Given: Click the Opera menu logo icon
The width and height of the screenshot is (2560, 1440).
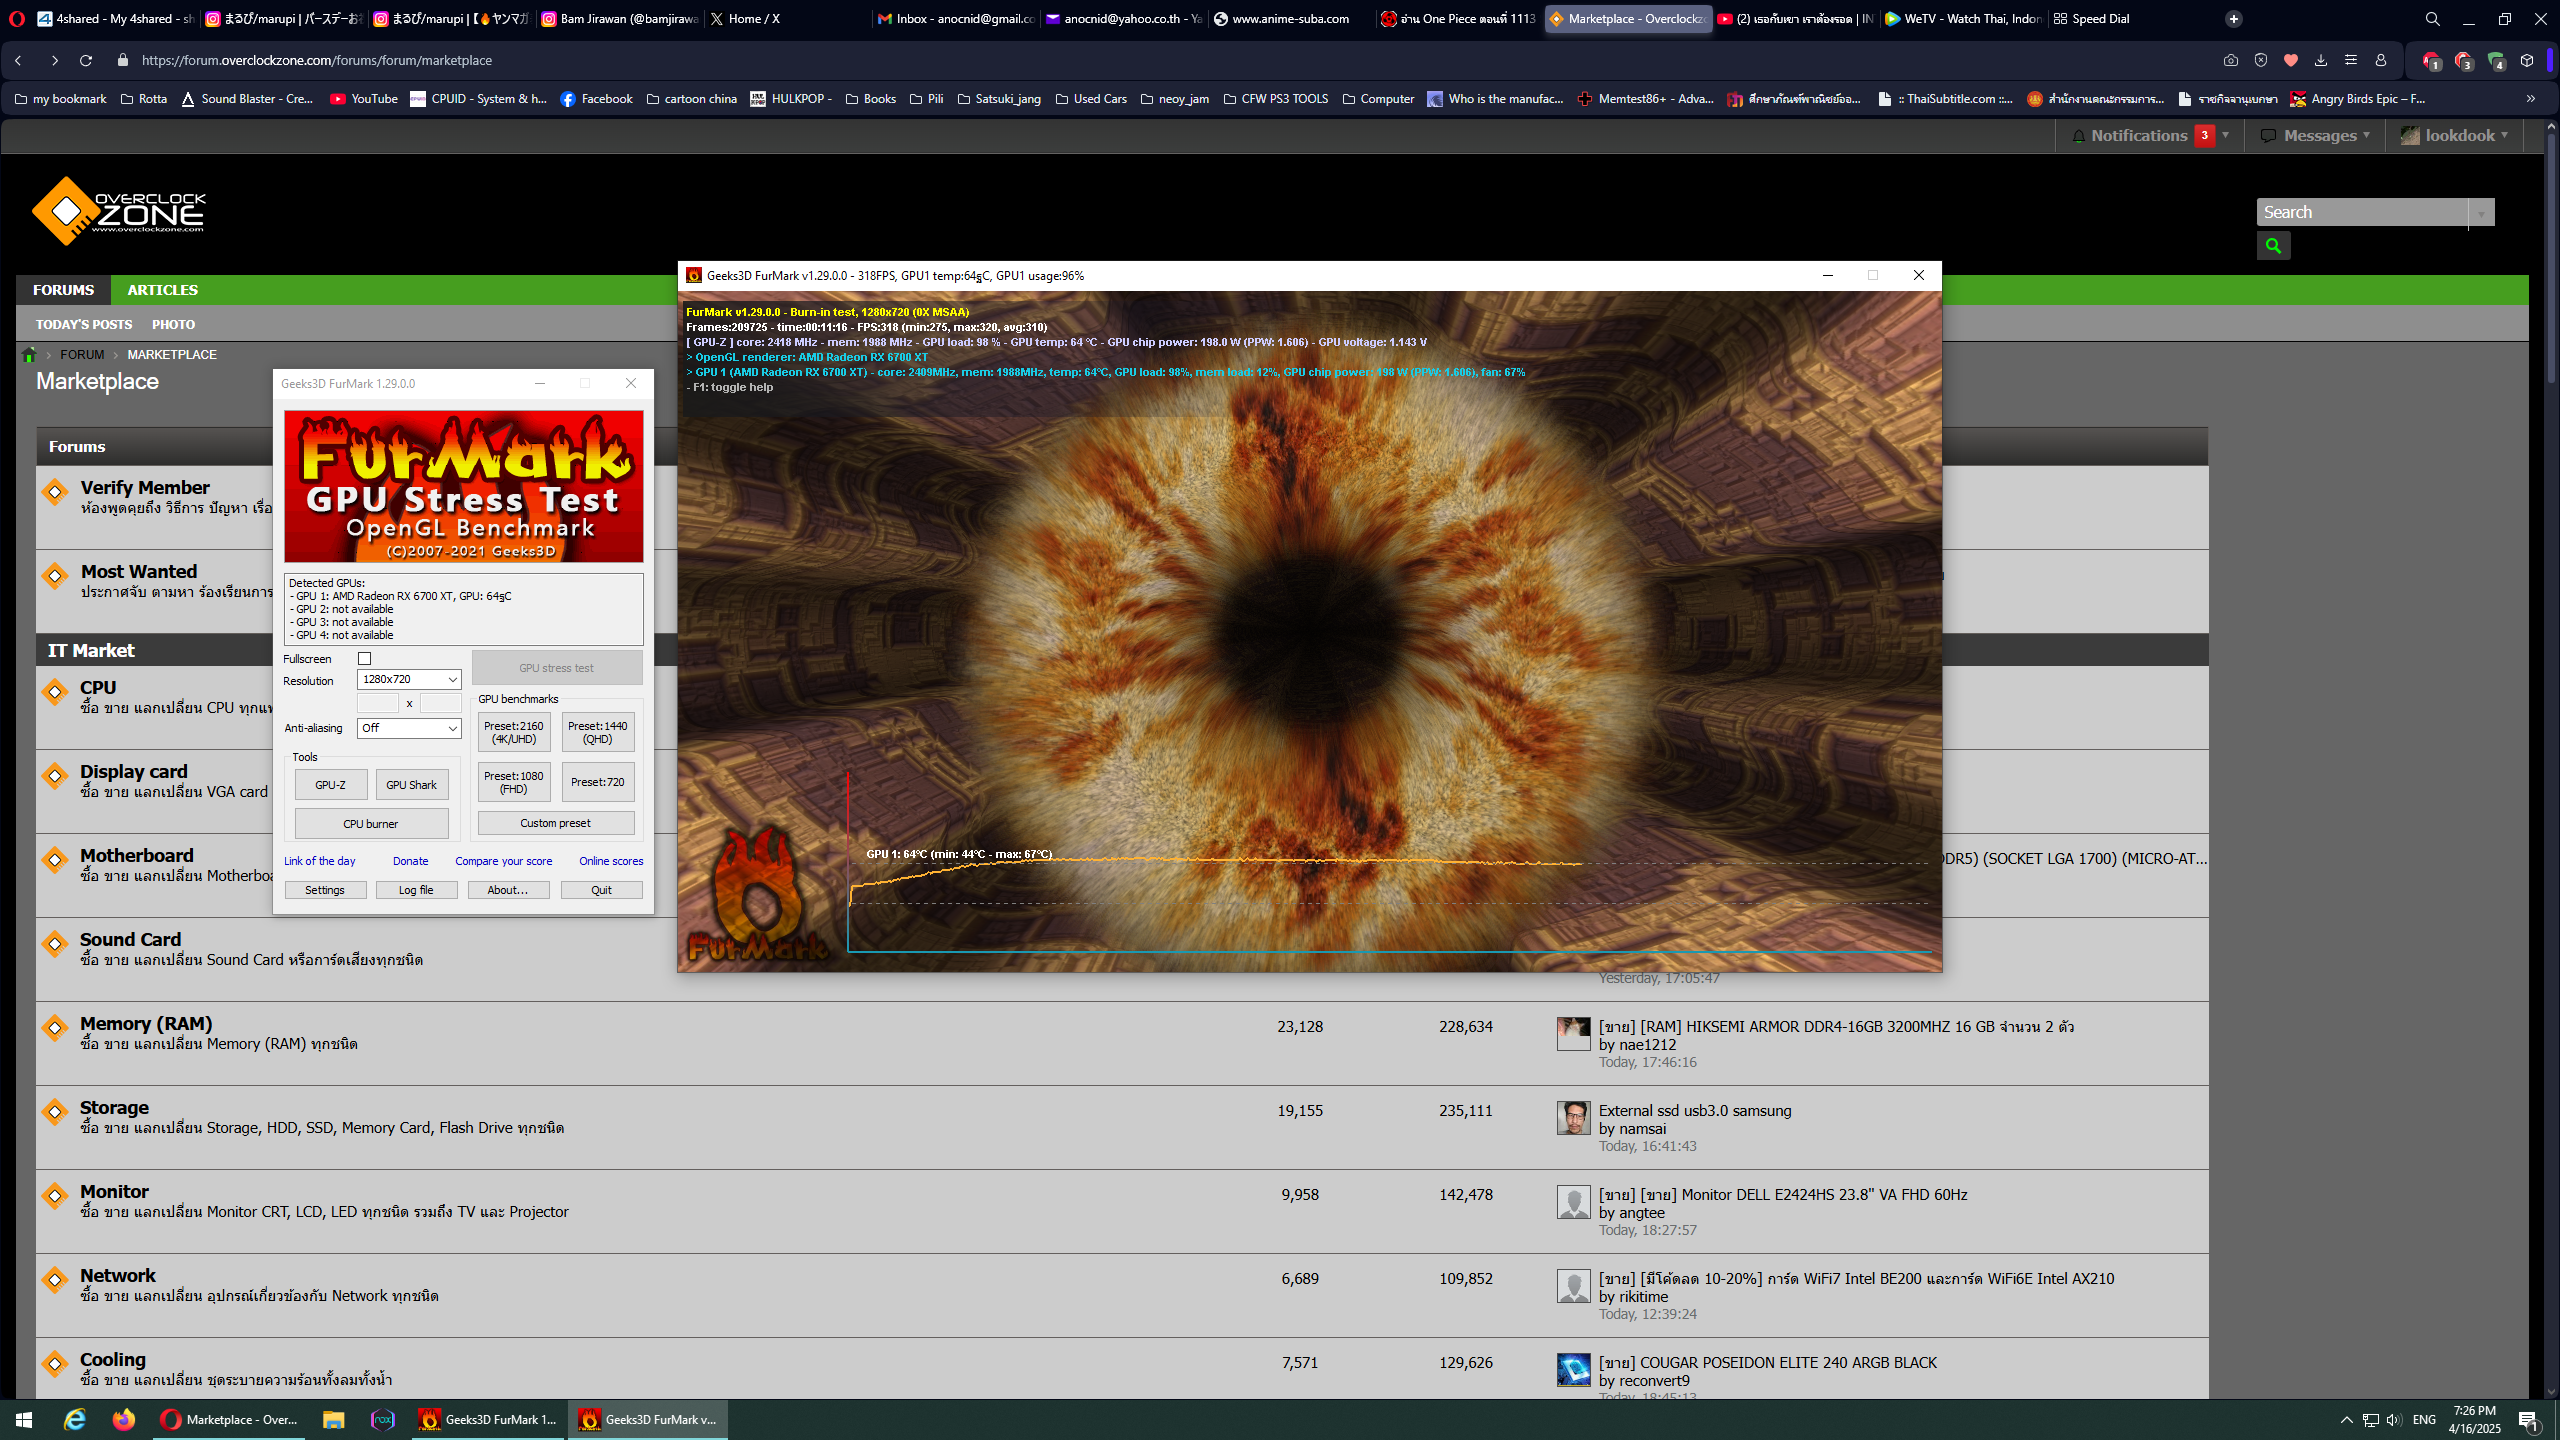Looking at the screenshot, I should [x=16, y=19].
